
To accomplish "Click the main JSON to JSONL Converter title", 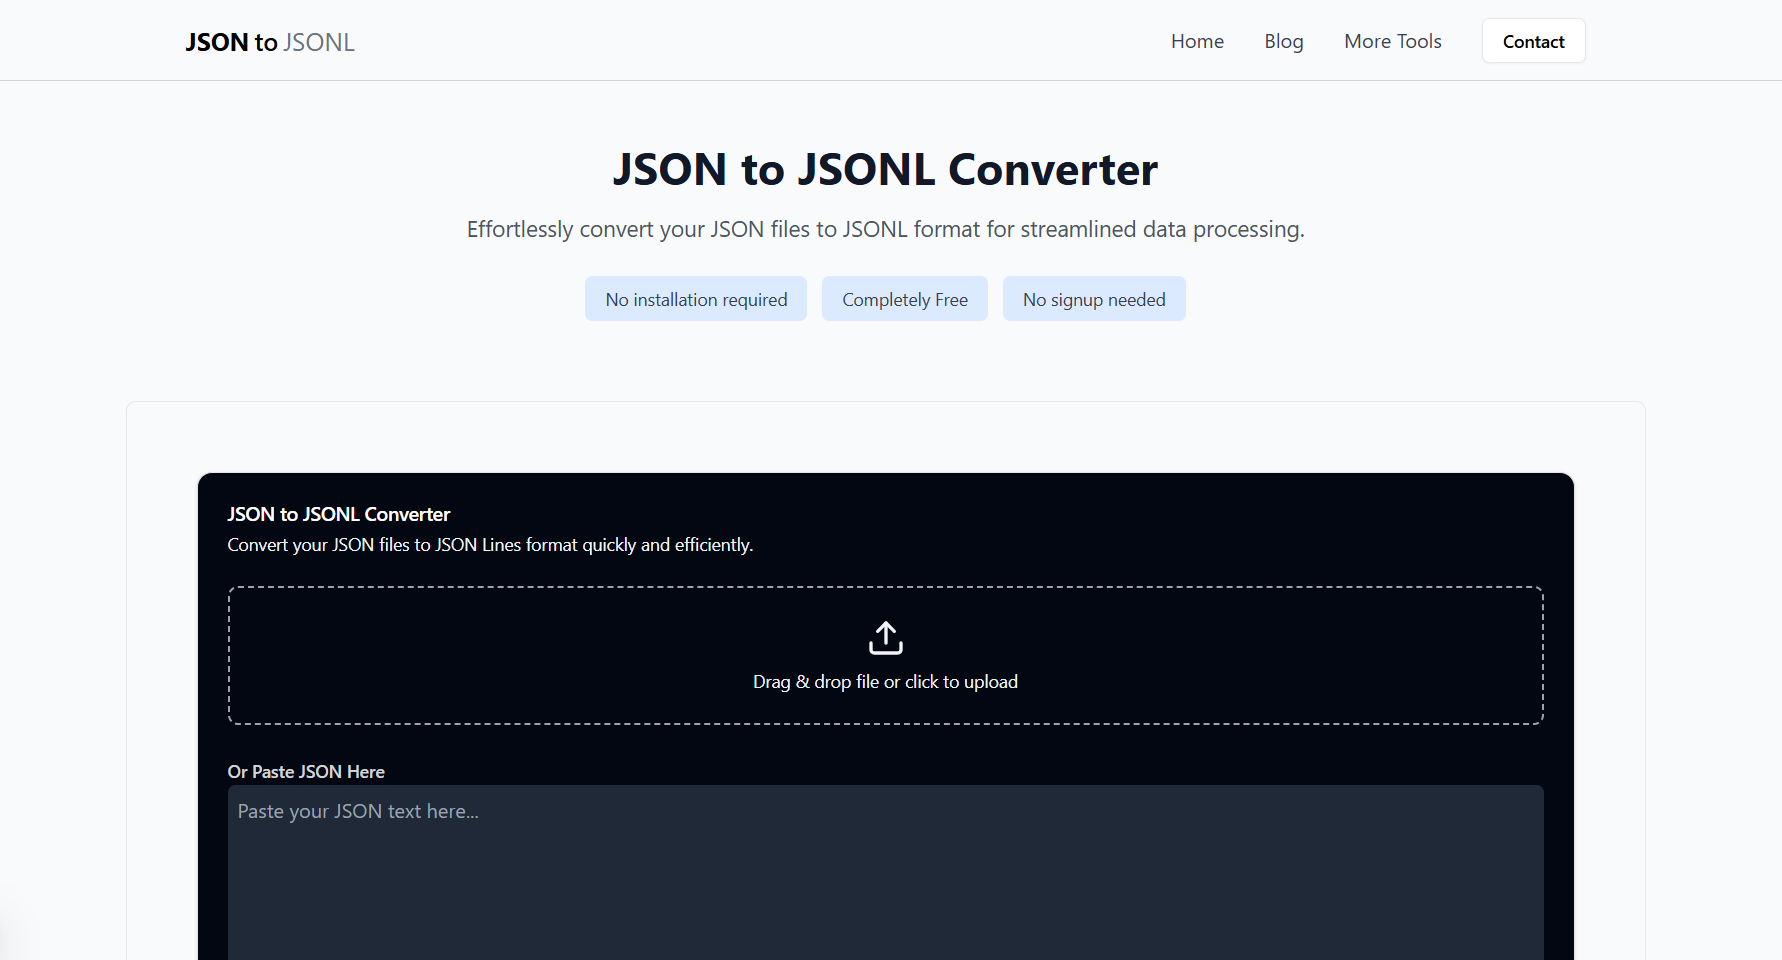I will 884,169.
